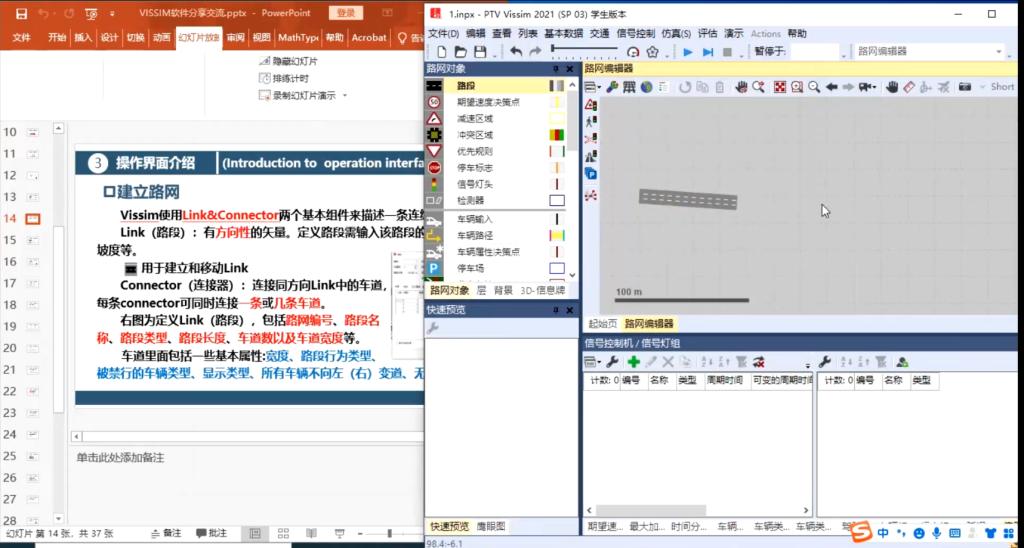Screen dimensions: 1024x548
Task: Open the 审阅 ribbon tab in PowerPoint
Action: point(236,38)
